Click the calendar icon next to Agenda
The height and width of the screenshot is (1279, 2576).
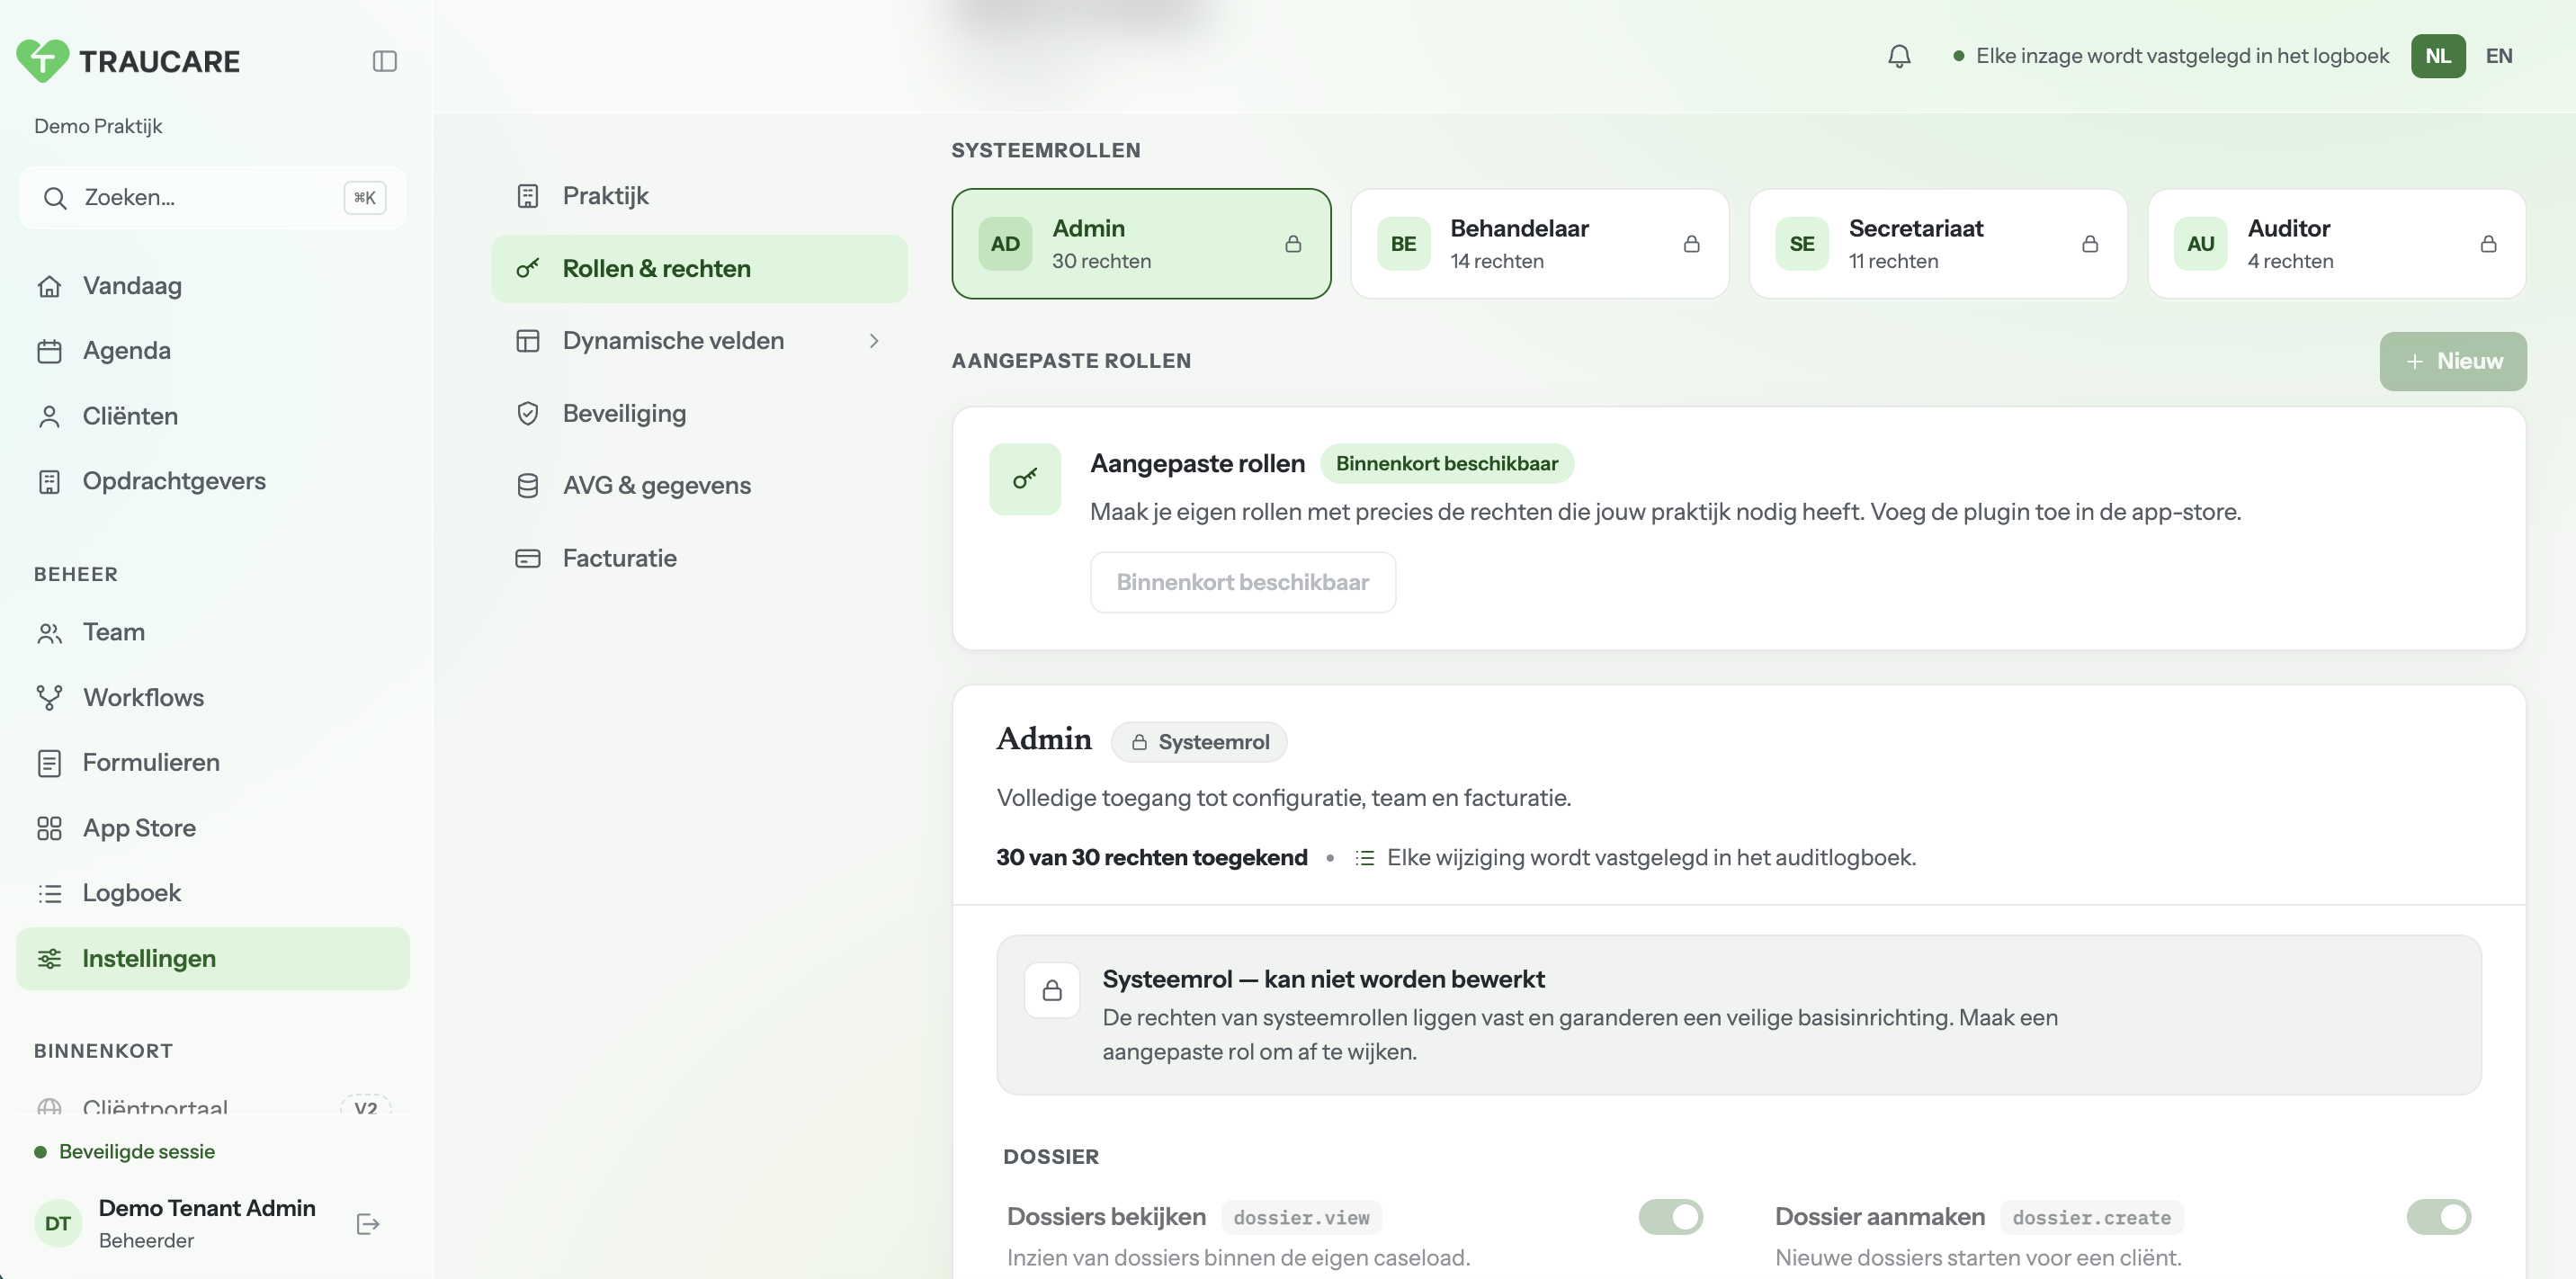click(49, 351)
